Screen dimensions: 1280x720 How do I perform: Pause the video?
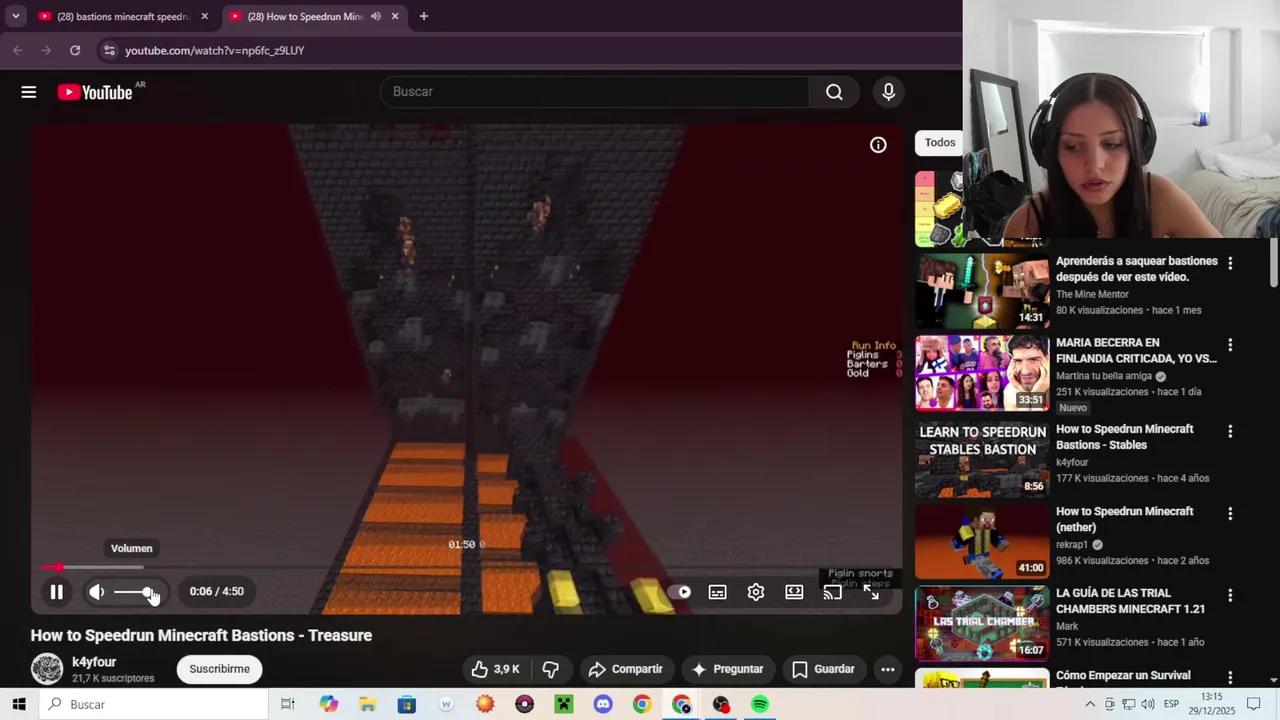pyautogui.click(x=56, y=592)
